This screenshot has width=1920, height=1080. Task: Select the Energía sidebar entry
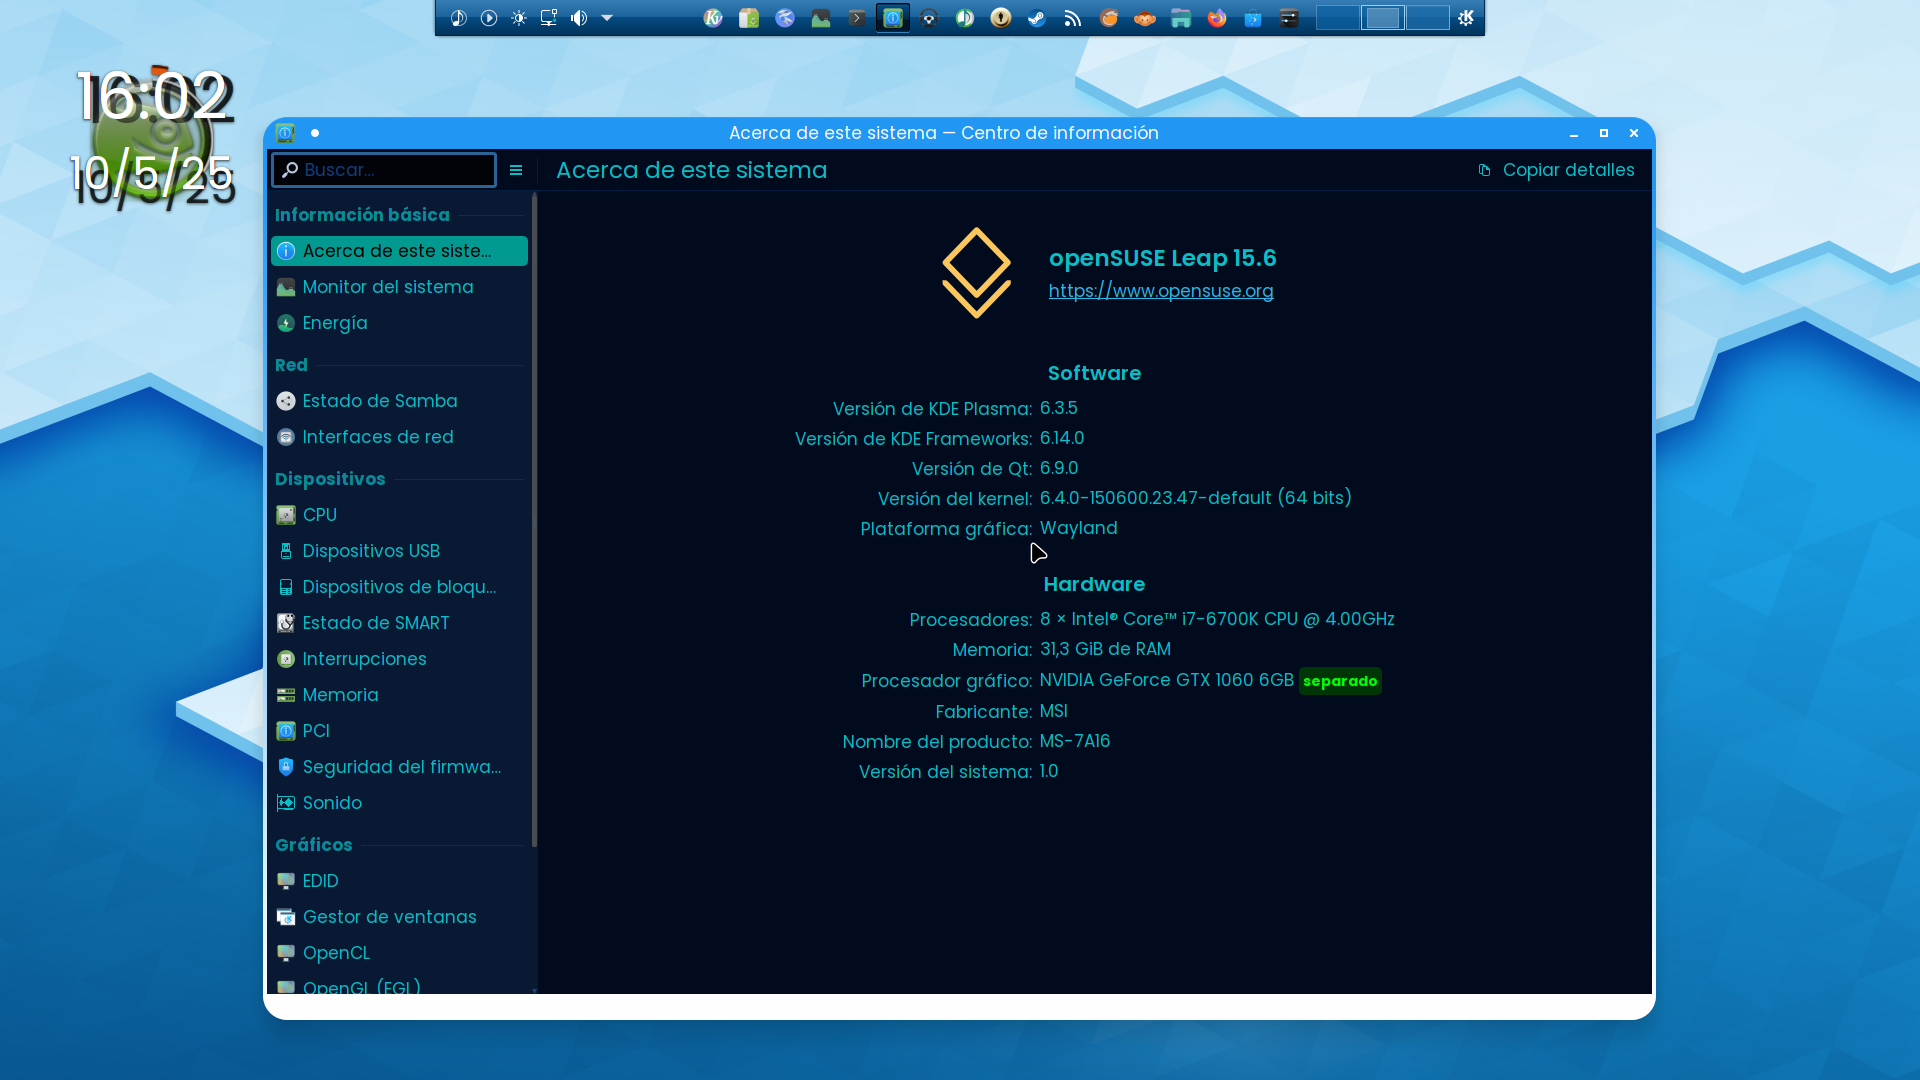[399, 323]
